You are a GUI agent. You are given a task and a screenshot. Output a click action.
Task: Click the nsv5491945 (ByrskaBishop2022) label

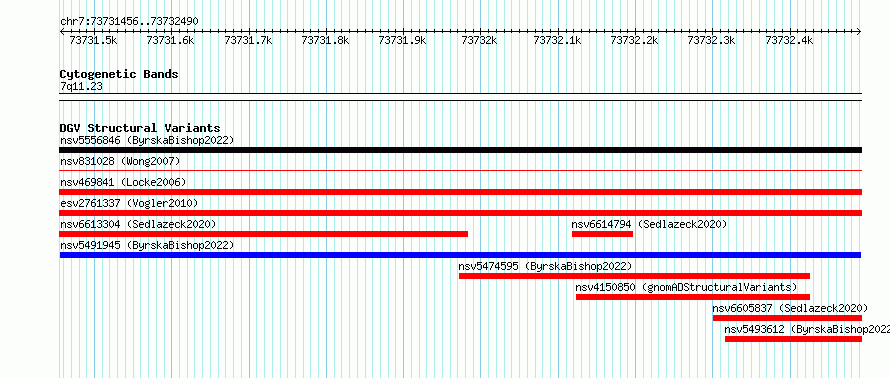click(x=147, y=245)
